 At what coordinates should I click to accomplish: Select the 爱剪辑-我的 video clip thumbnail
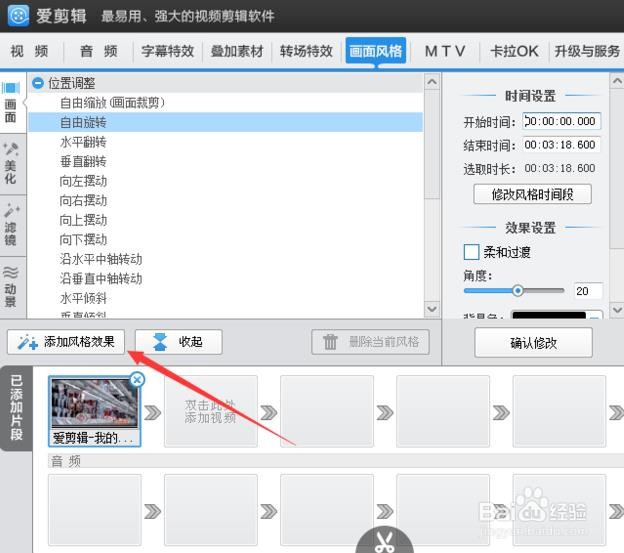click(x=95, y=411)
